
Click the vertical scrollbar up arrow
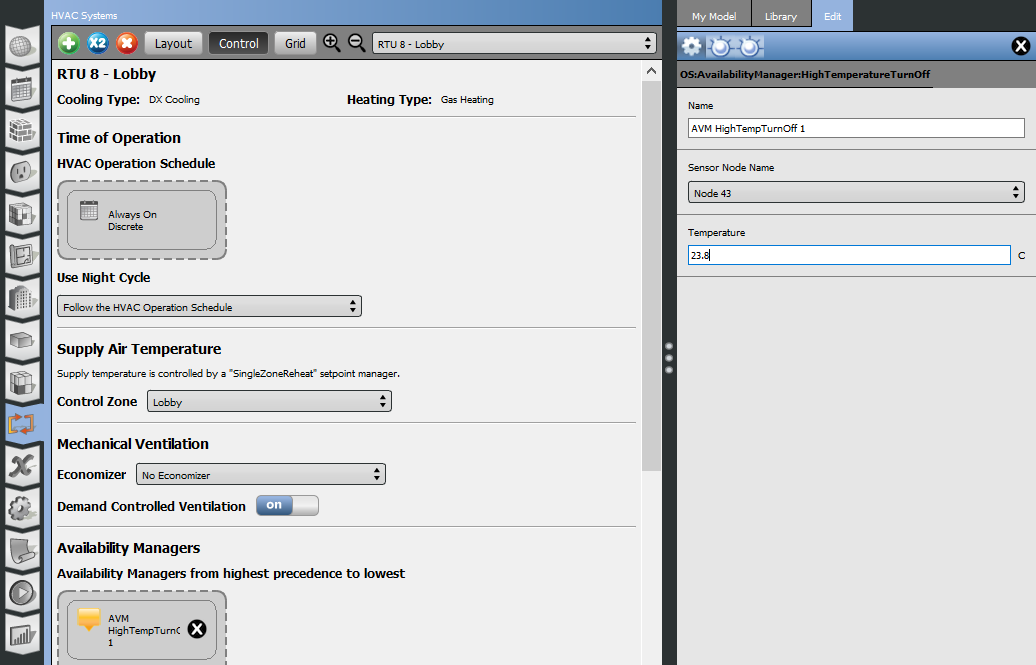(651, 71)
